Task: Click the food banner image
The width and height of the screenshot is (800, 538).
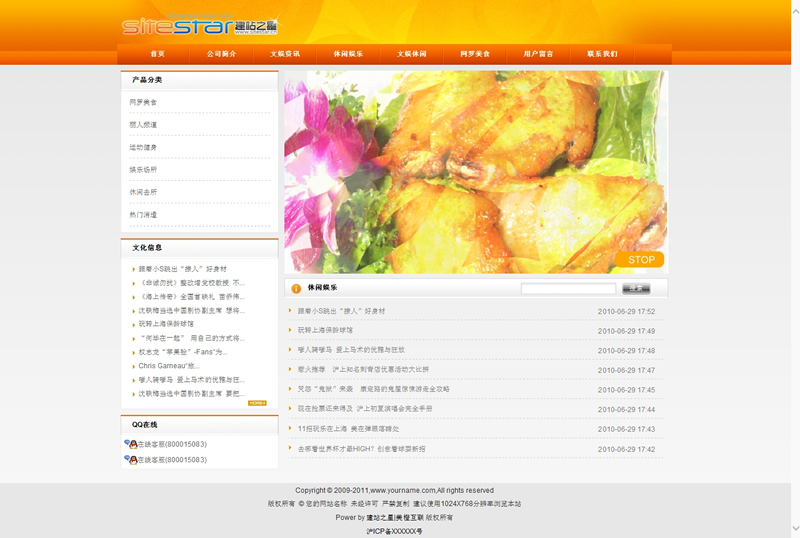Action: tap(475, 170)
